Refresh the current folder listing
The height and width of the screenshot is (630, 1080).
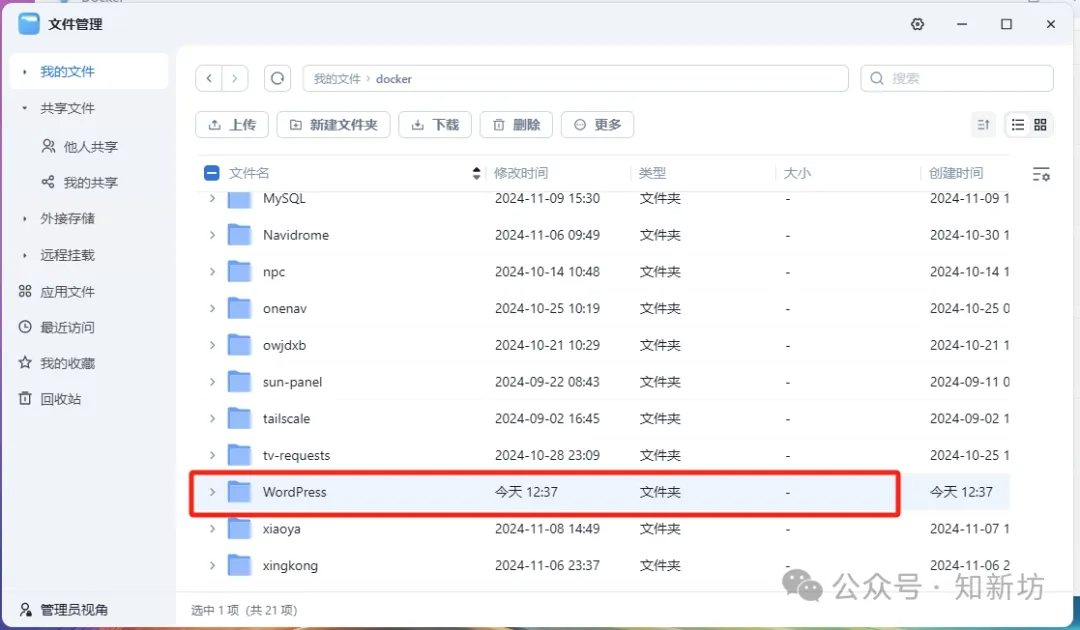277,78
